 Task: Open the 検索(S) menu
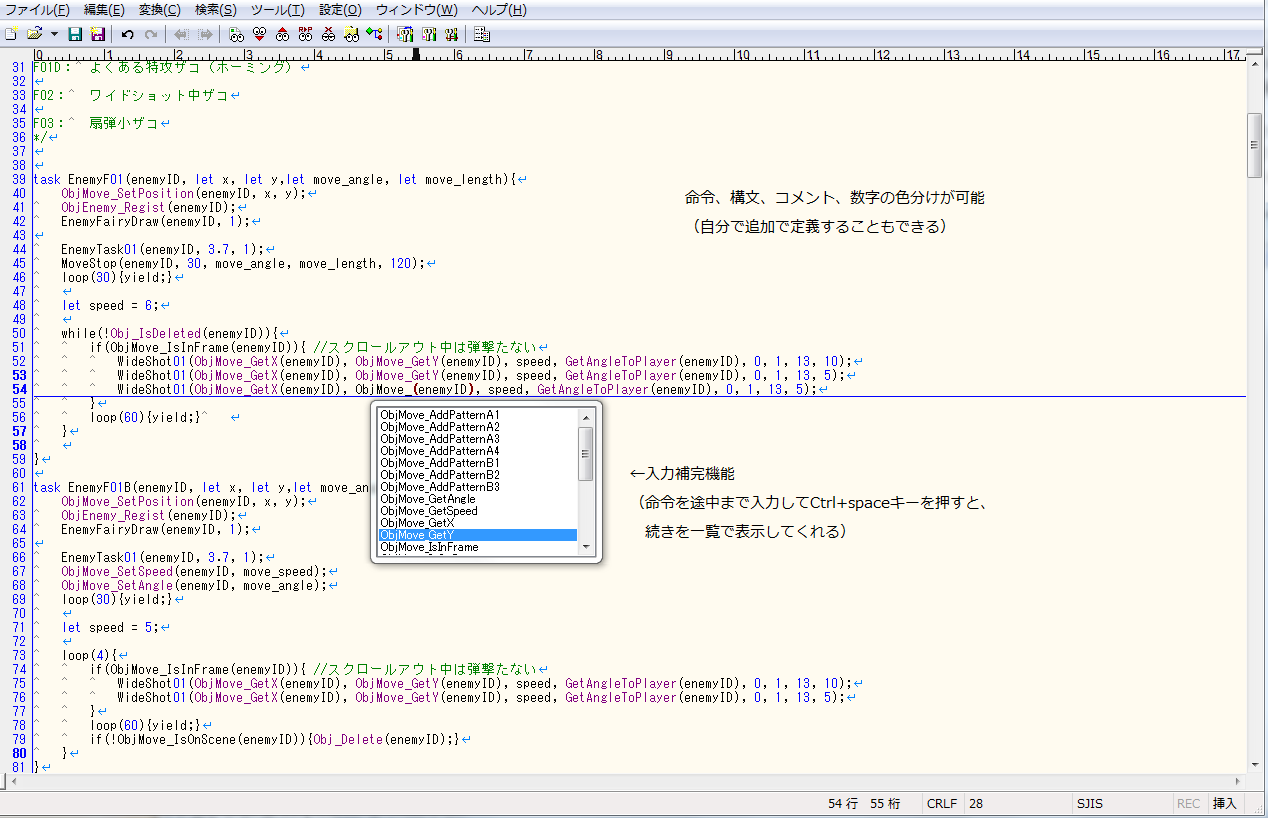tap(215, 10)
